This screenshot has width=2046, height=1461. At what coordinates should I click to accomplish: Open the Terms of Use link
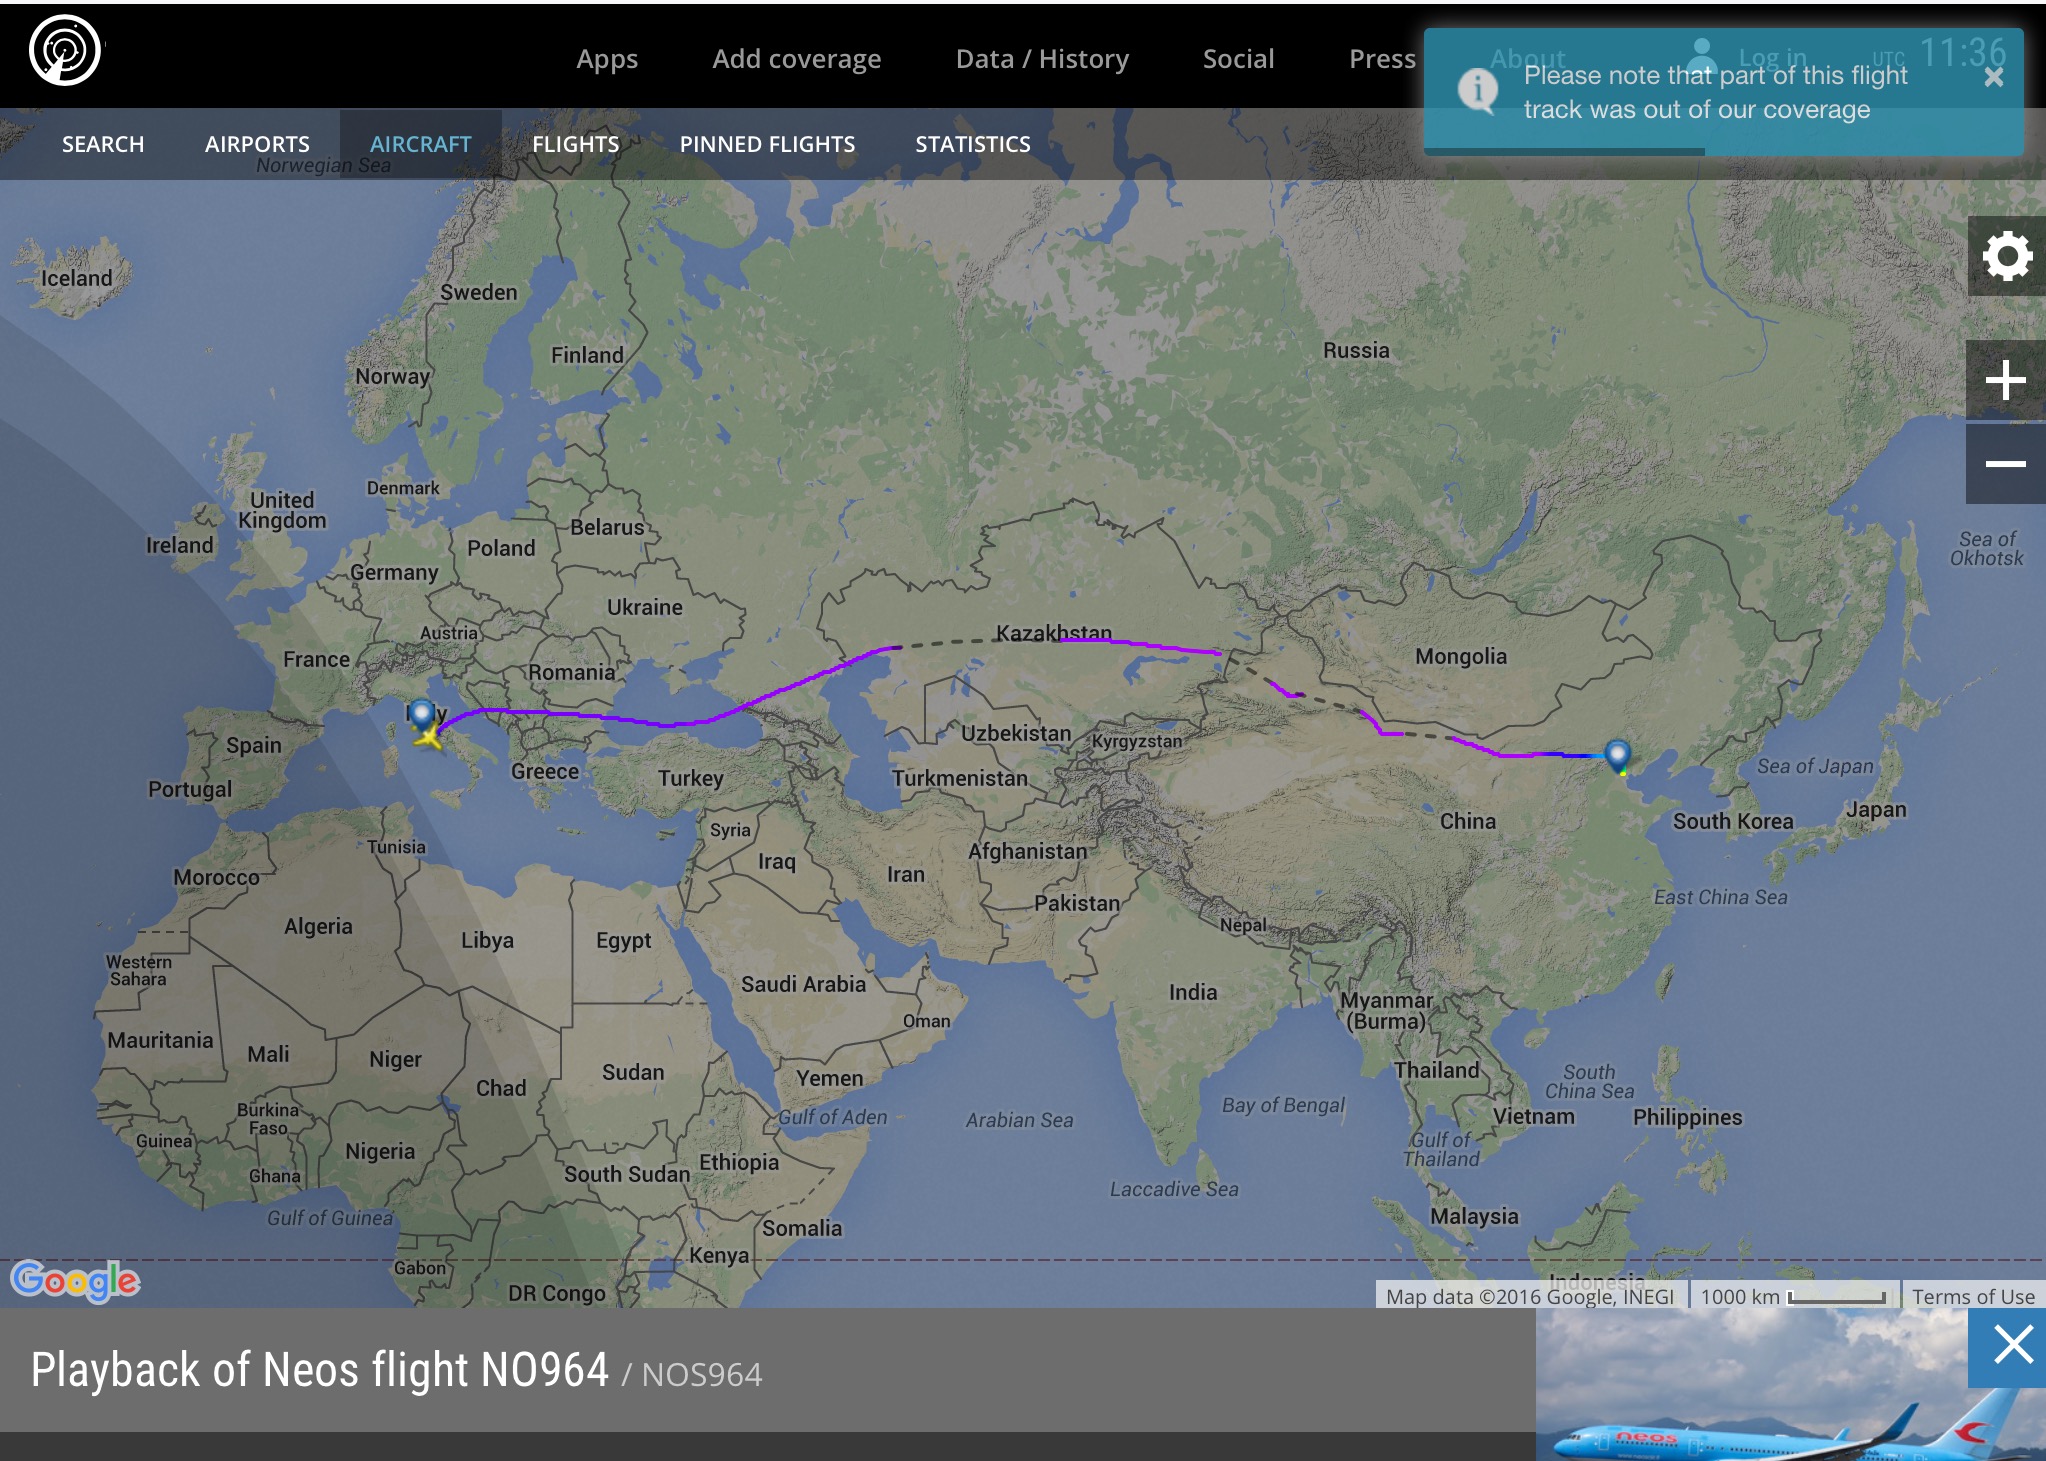(x=1973, y=1296)
